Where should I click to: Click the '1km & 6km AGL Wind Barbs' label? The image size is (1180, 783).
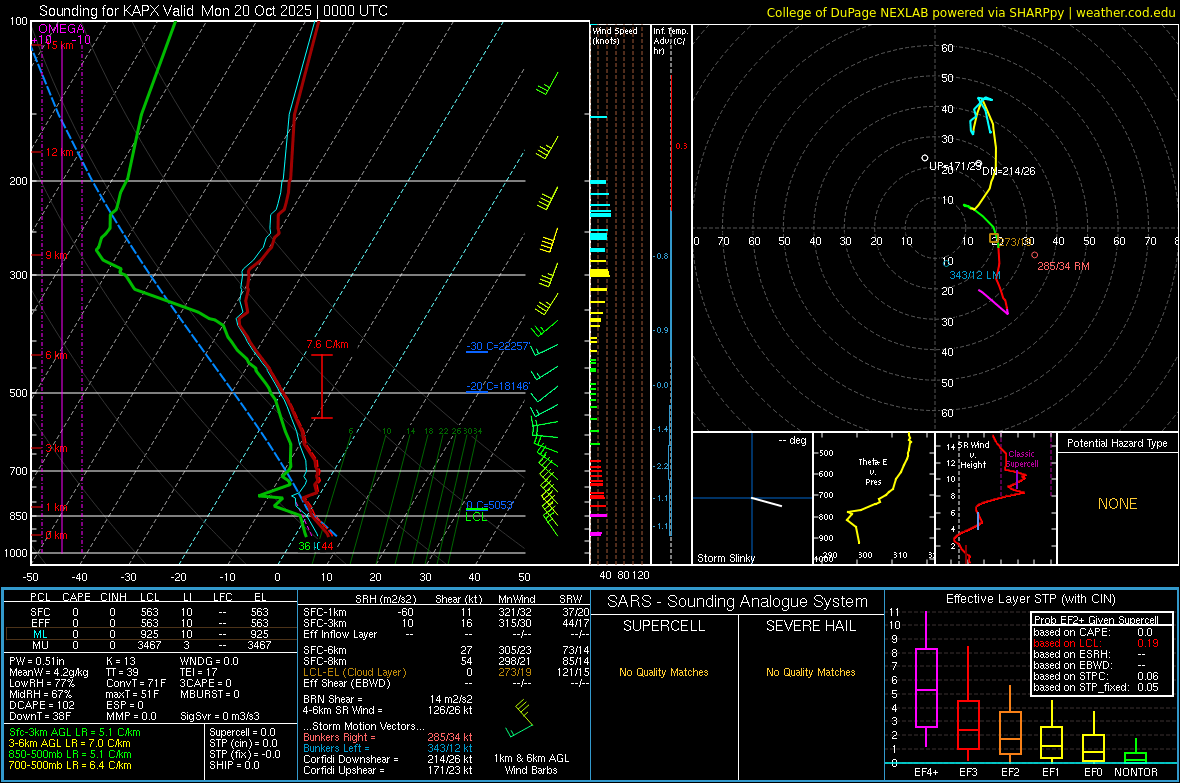pyautogui.click(x=531, y=764)
